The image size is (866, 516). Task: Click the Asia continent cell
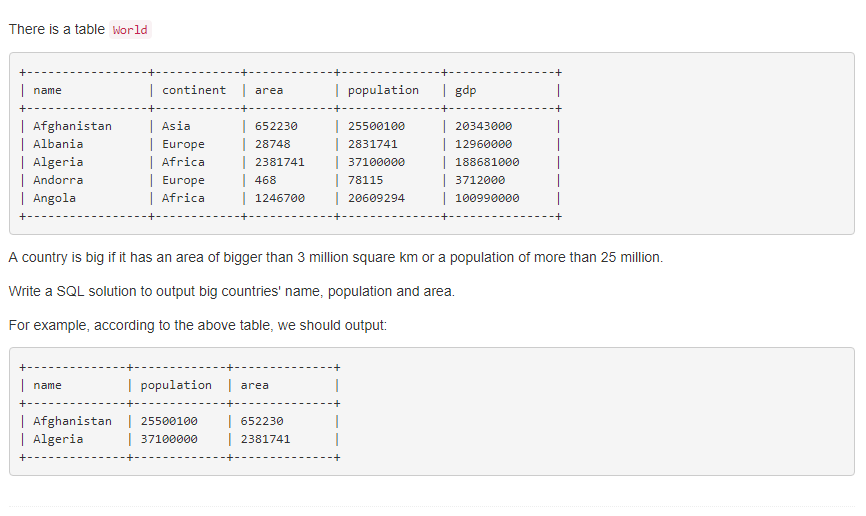coord(176,126)
